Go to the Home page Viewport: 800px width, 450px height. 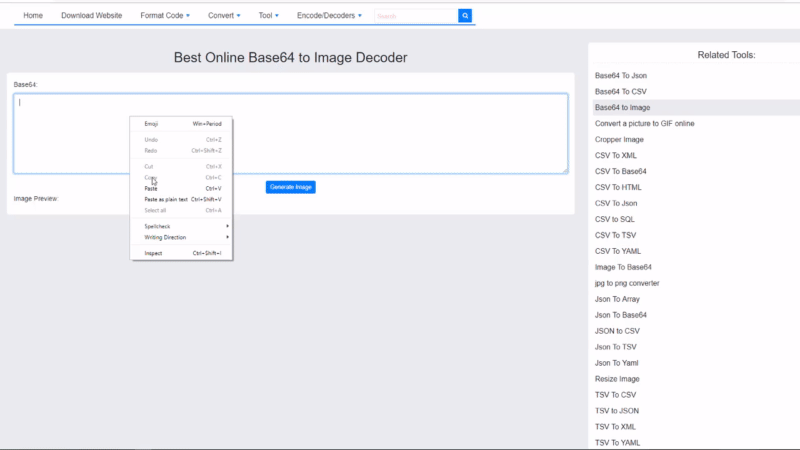[33, 16]
